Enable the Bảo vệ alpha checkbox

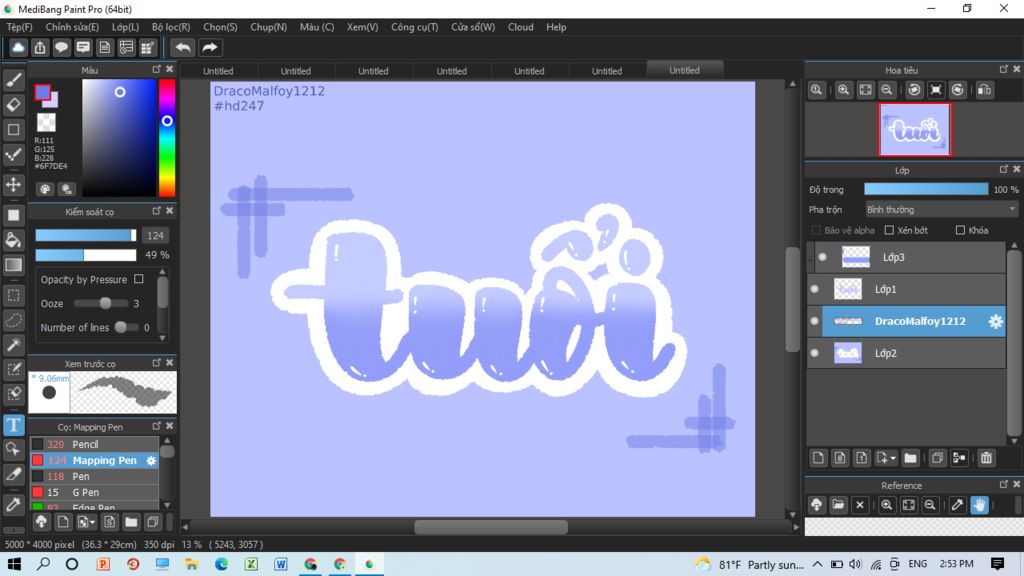[x=816, y=230]
